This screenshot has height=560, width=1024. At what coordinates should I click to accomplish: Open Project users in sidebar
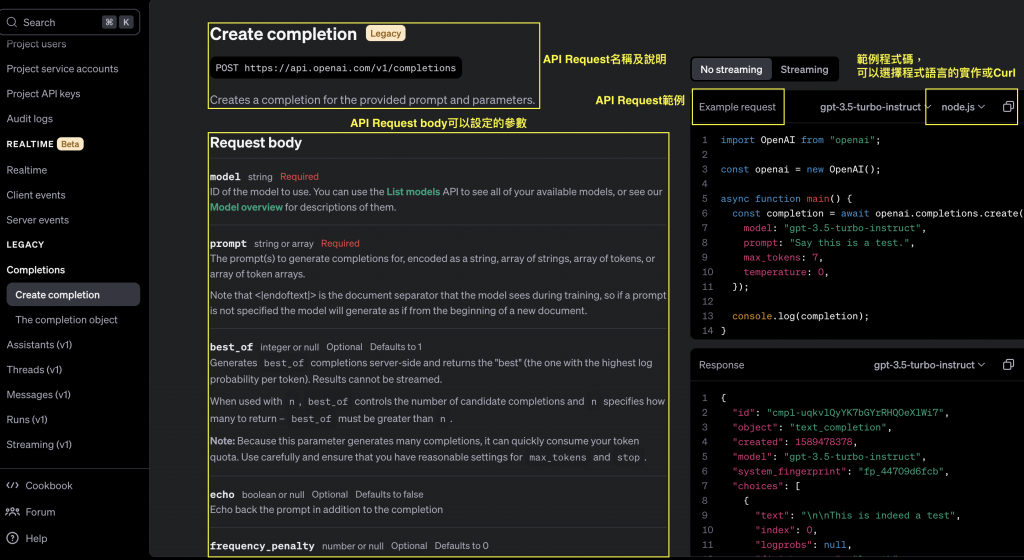(x=36, y=44)
